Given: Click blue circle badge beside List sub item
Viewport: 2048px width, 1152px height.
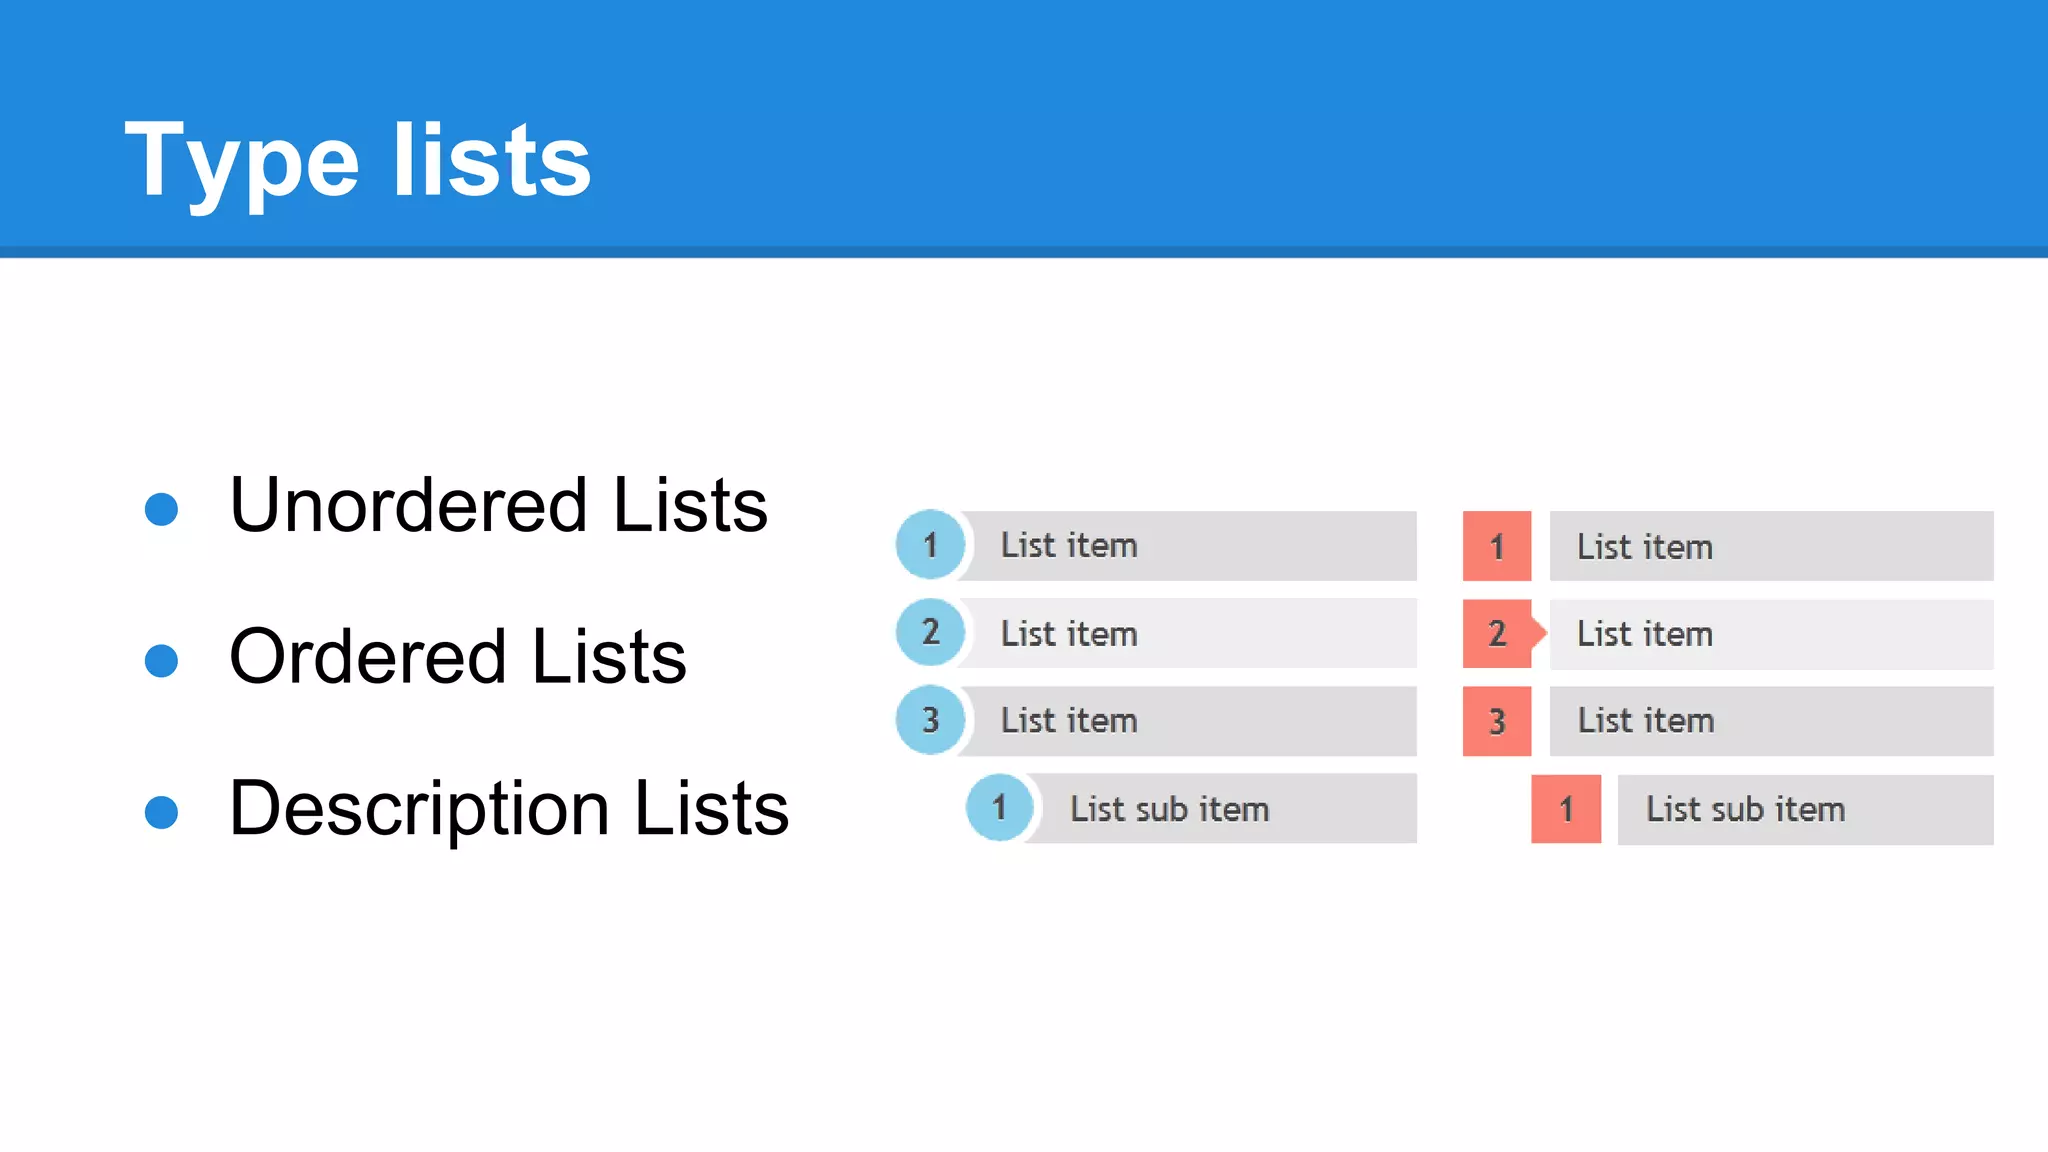Looking at the screenshot, I should (x=999, y=807).
